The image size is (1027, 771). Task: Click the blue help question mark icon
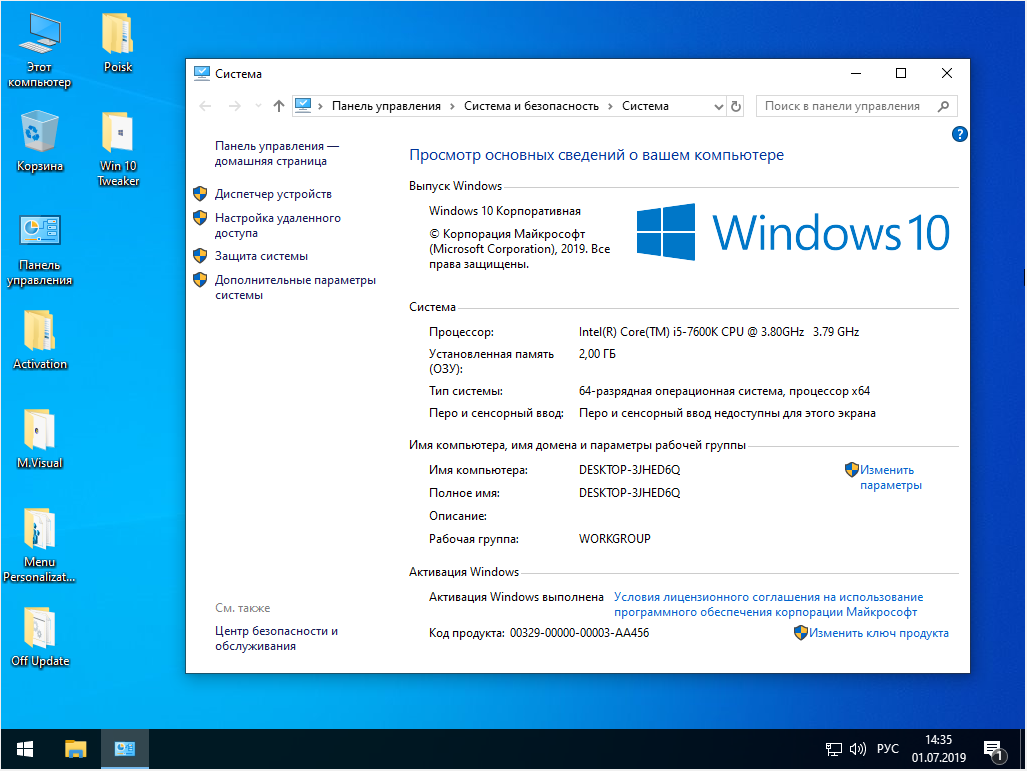tap(960, 134)
